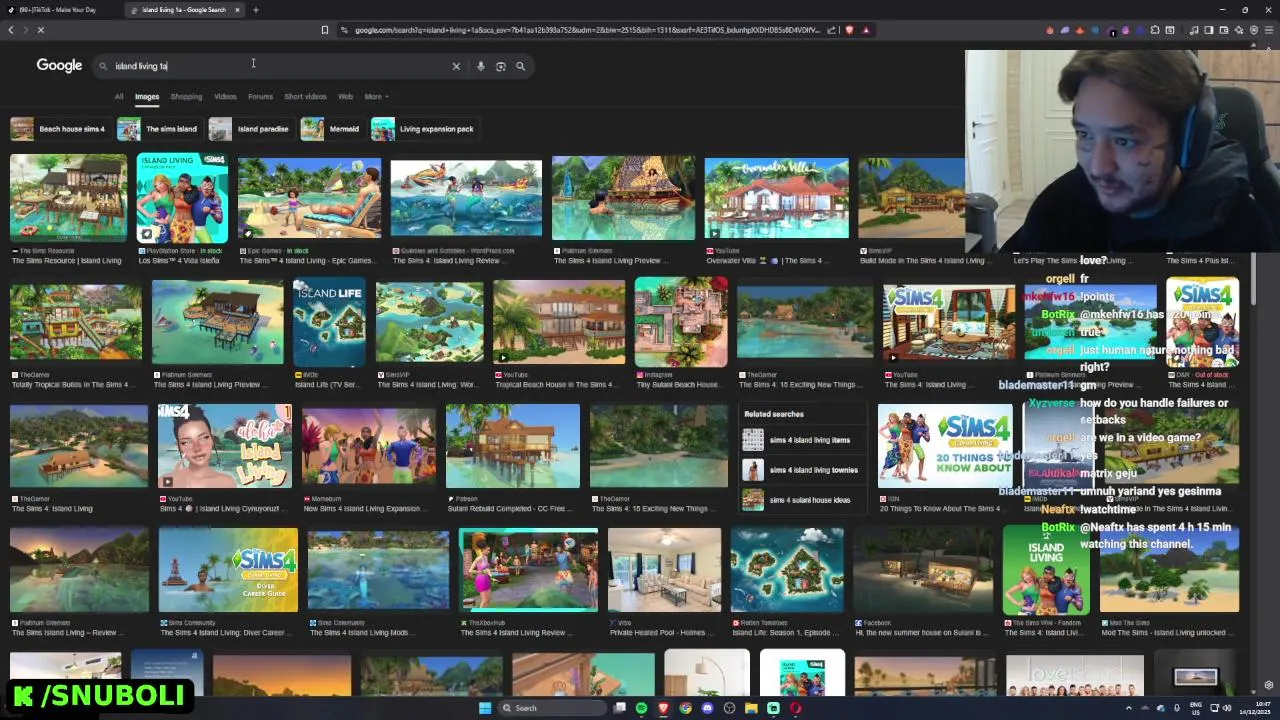Open search by image camera icon
This screenshot has width=1280, height=720.
pos(500,66)
